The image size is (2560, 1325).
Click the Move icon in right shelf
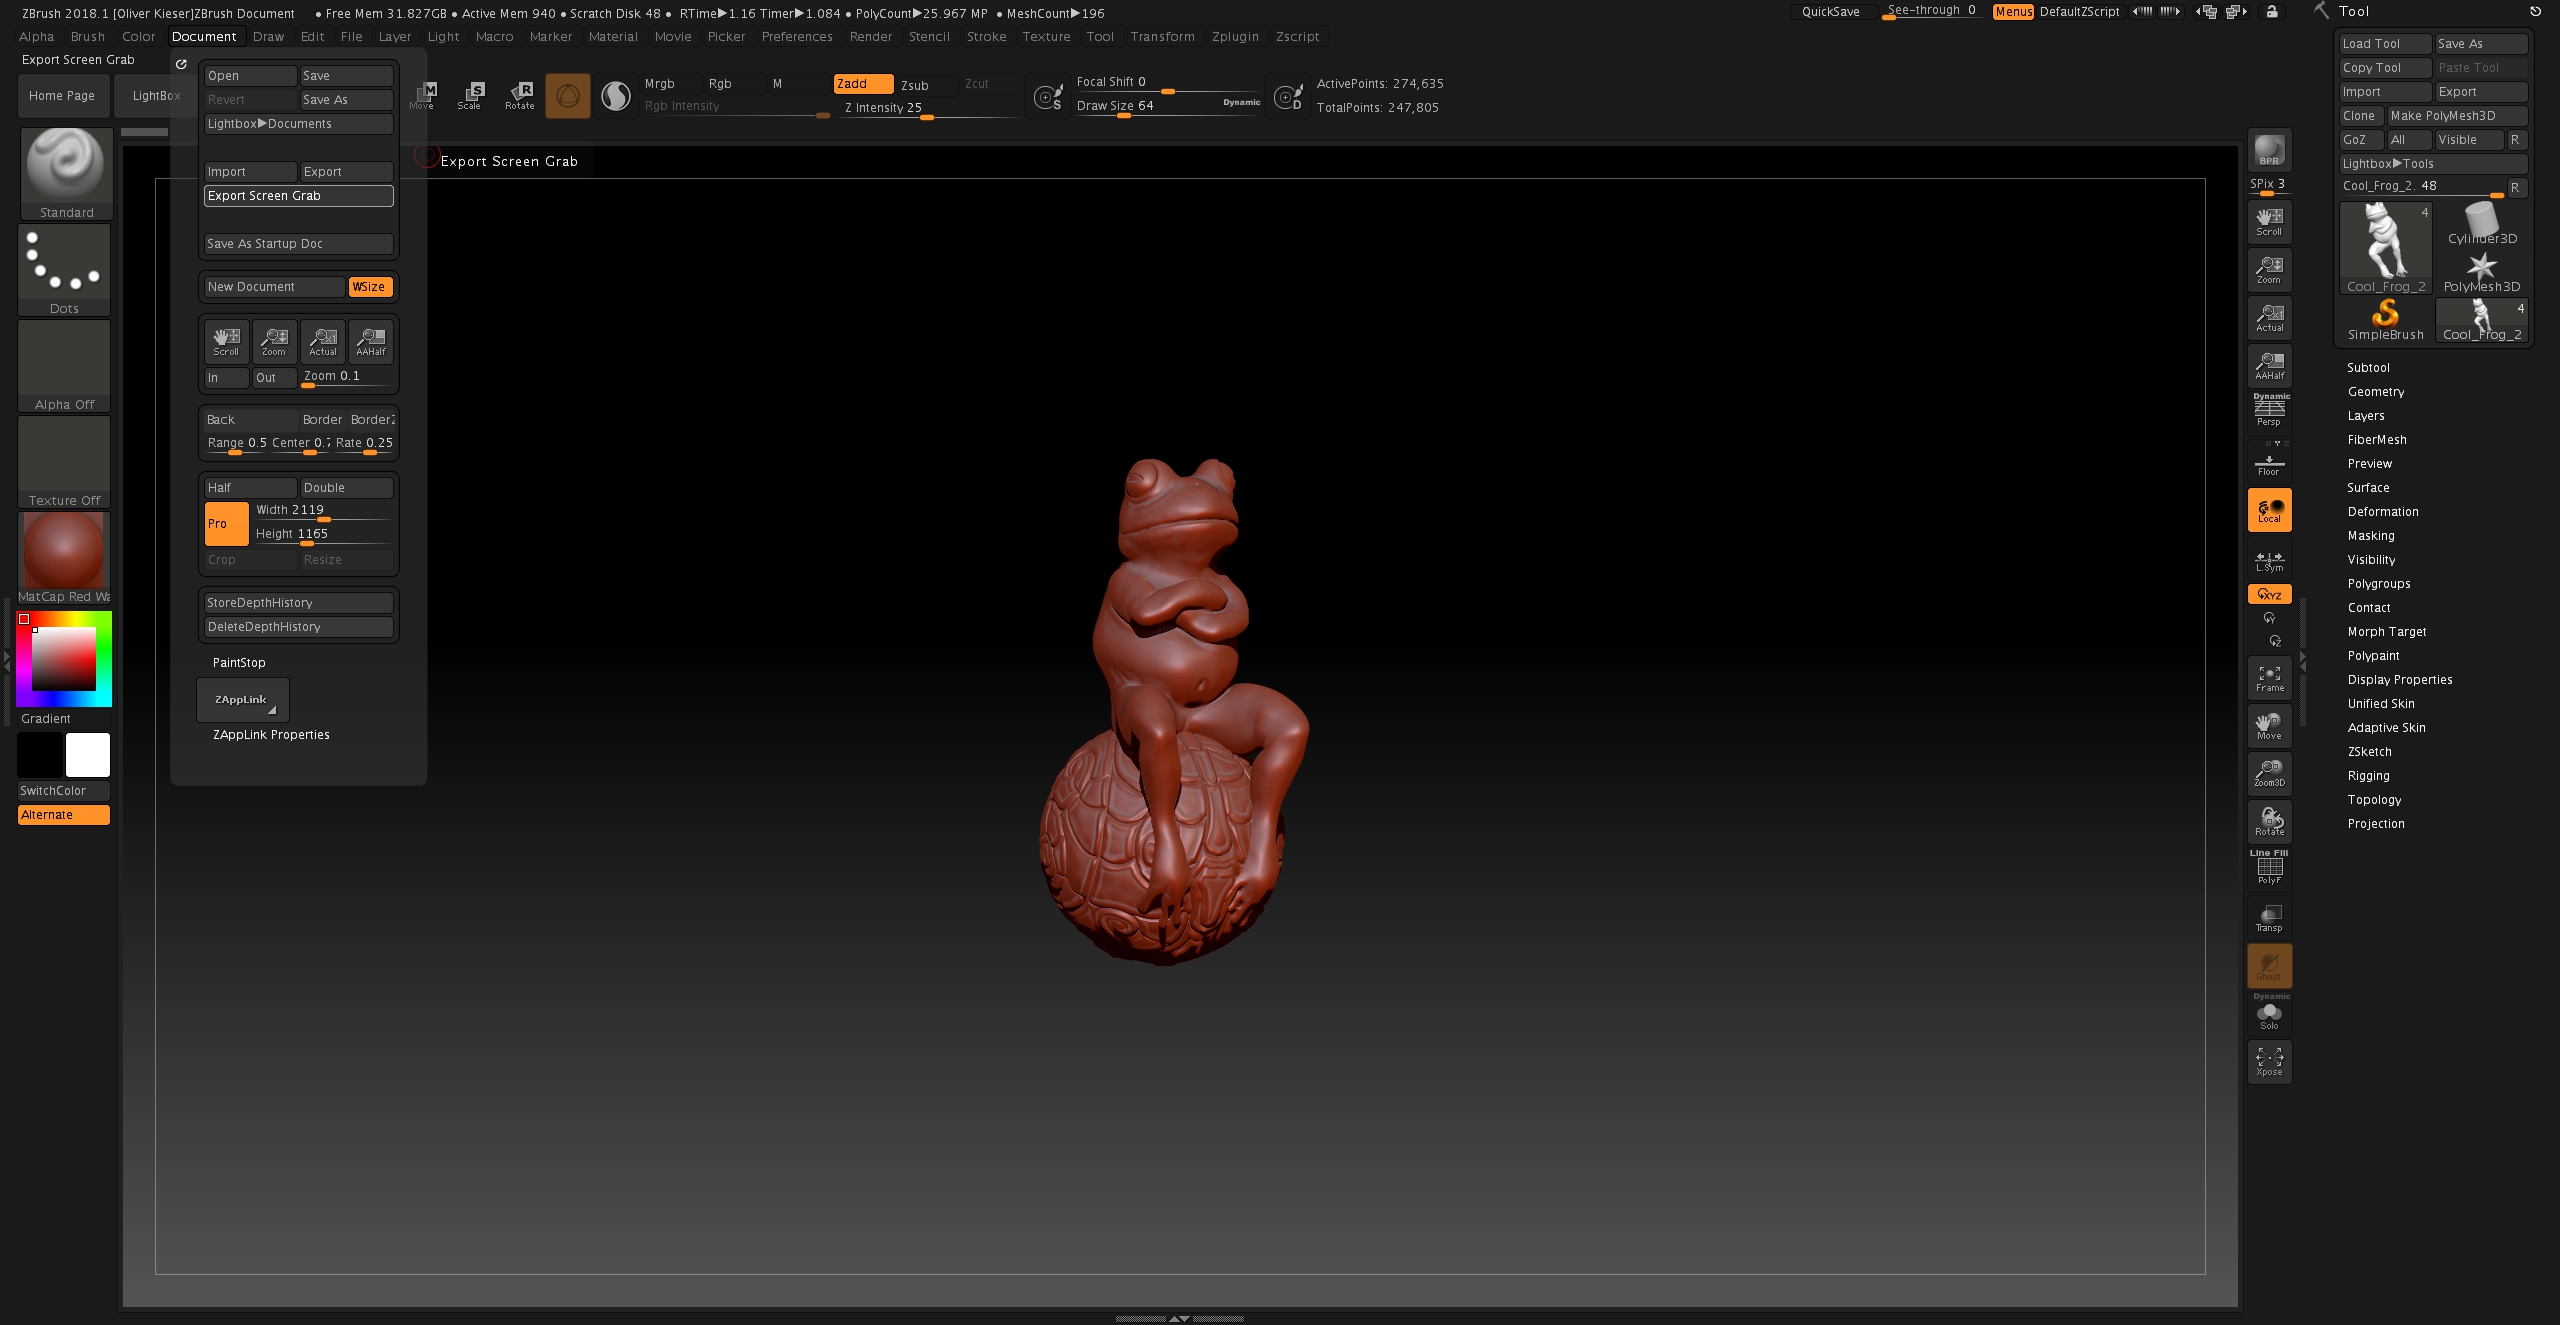coord(2269,726)
